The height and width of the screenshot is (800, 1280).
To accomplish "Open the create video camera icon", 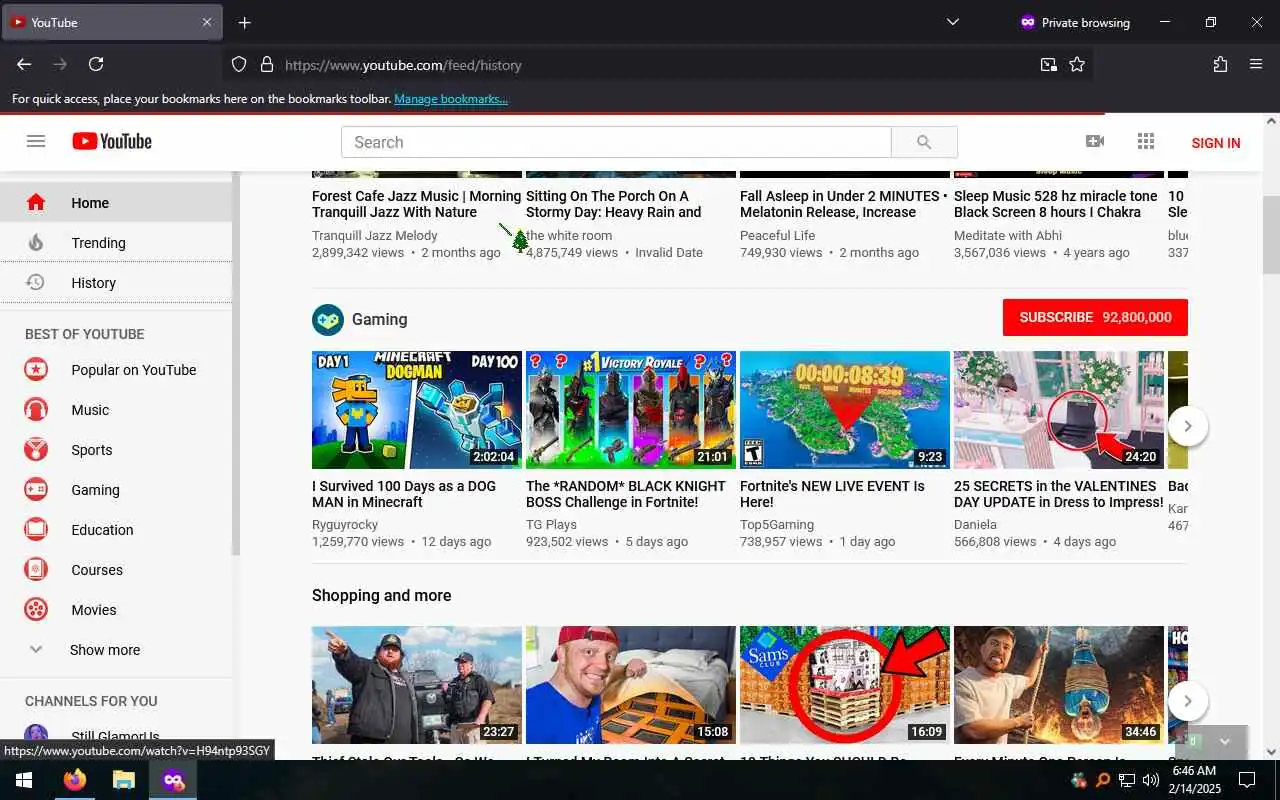I will (x=1095, y=141).
